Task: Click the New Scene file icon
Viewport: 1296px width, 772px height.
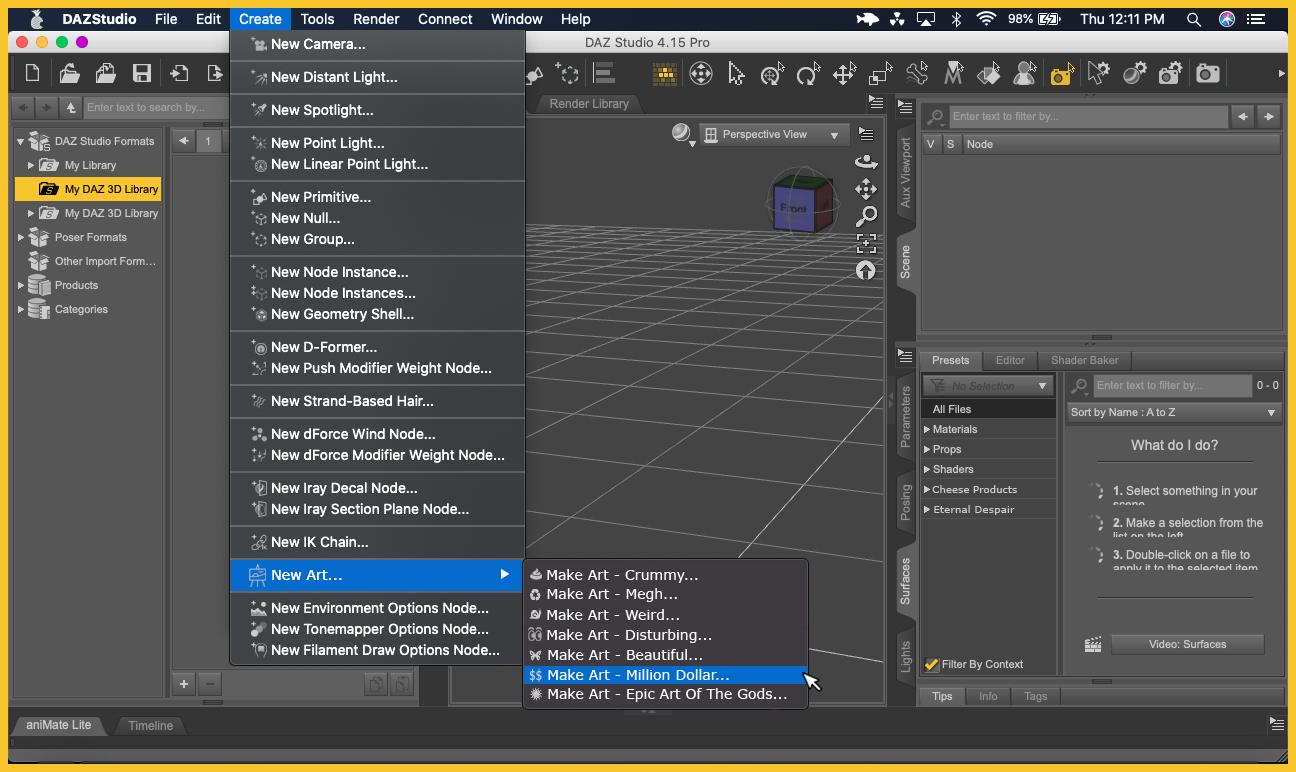Action: tap(33, 73)
